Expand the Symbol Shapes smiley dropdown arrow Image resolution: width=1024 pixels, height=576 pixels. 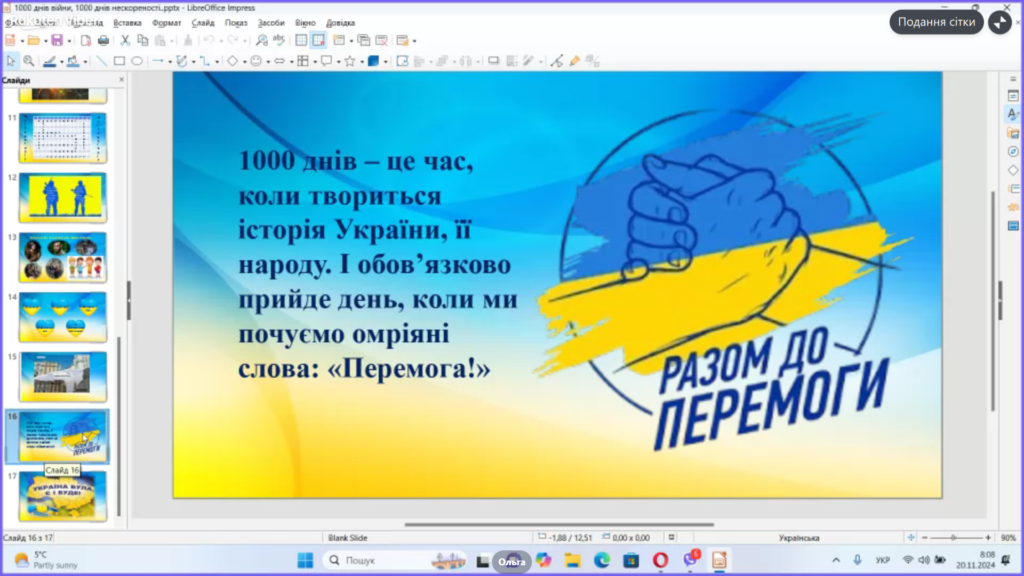pos(268,61)
